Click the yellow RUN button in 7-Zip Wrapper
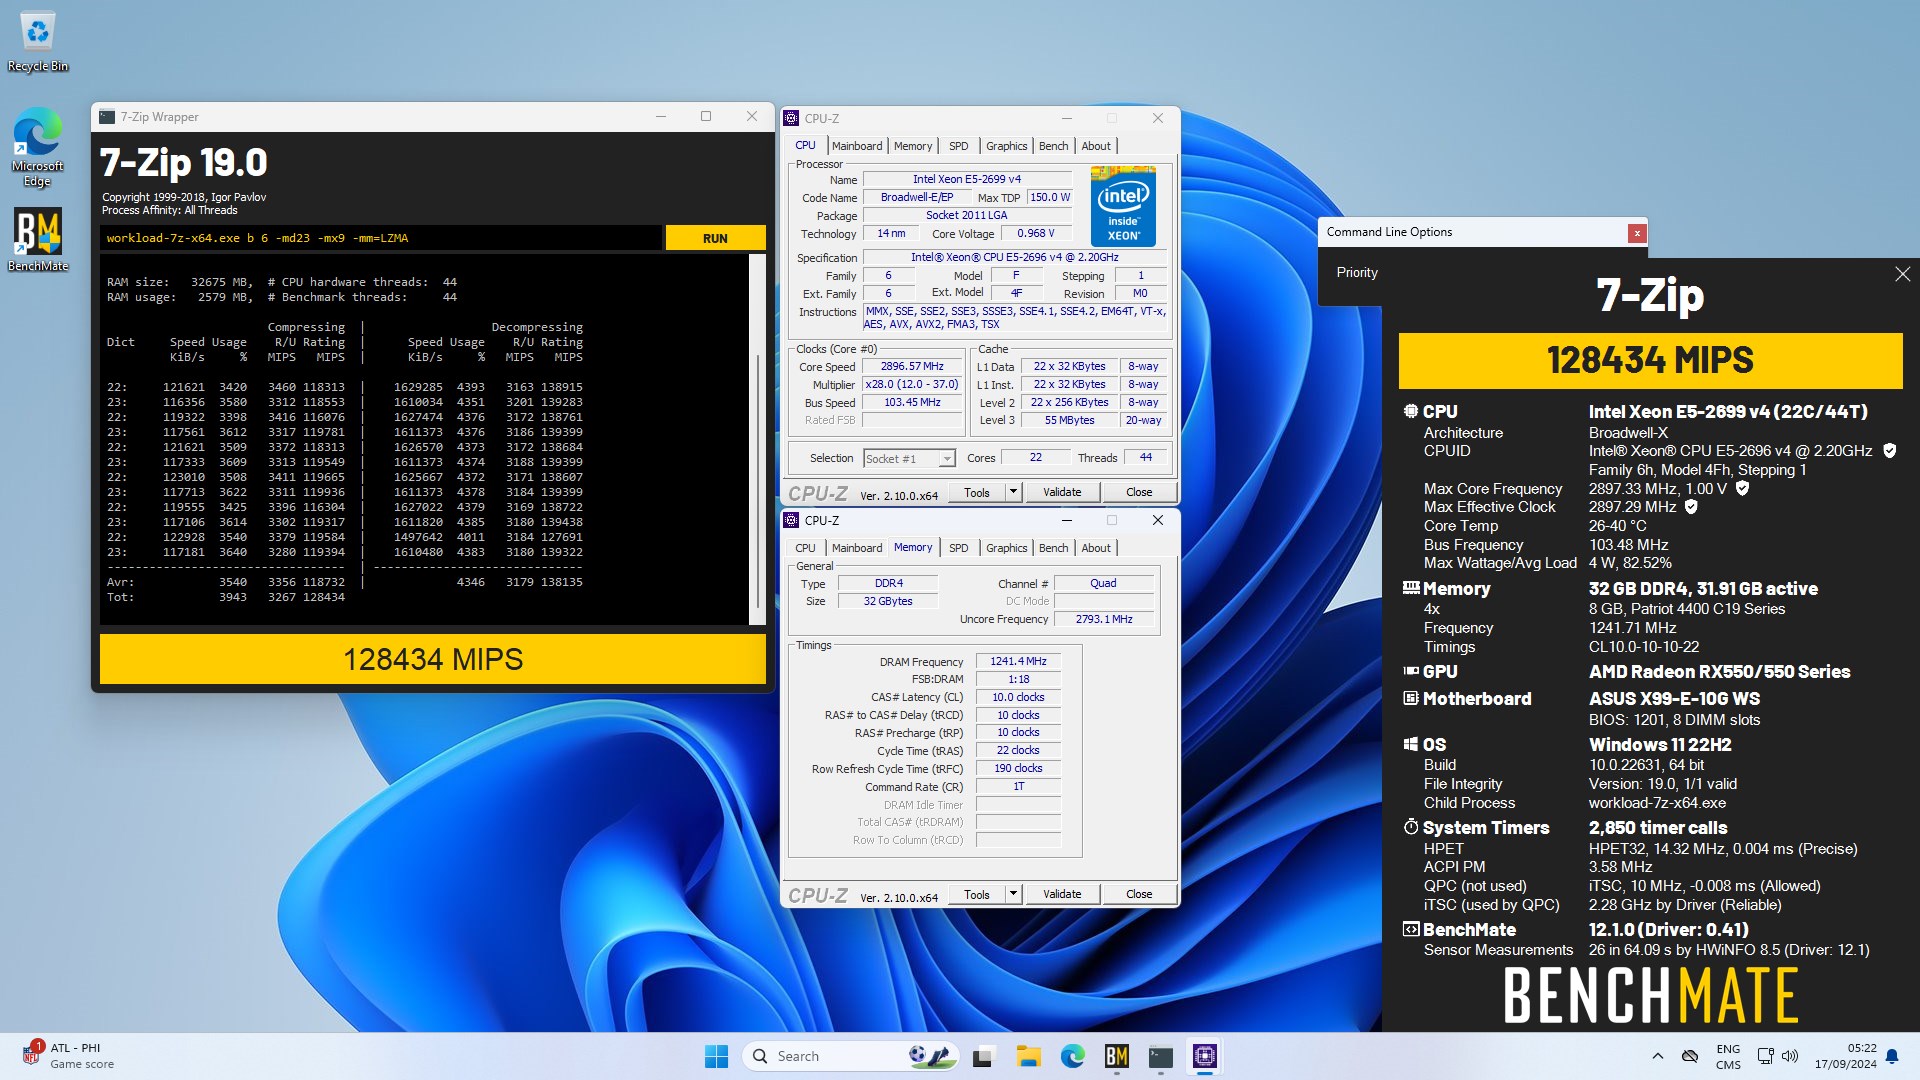1920x1080 pixels. click(x=715, y=238)
